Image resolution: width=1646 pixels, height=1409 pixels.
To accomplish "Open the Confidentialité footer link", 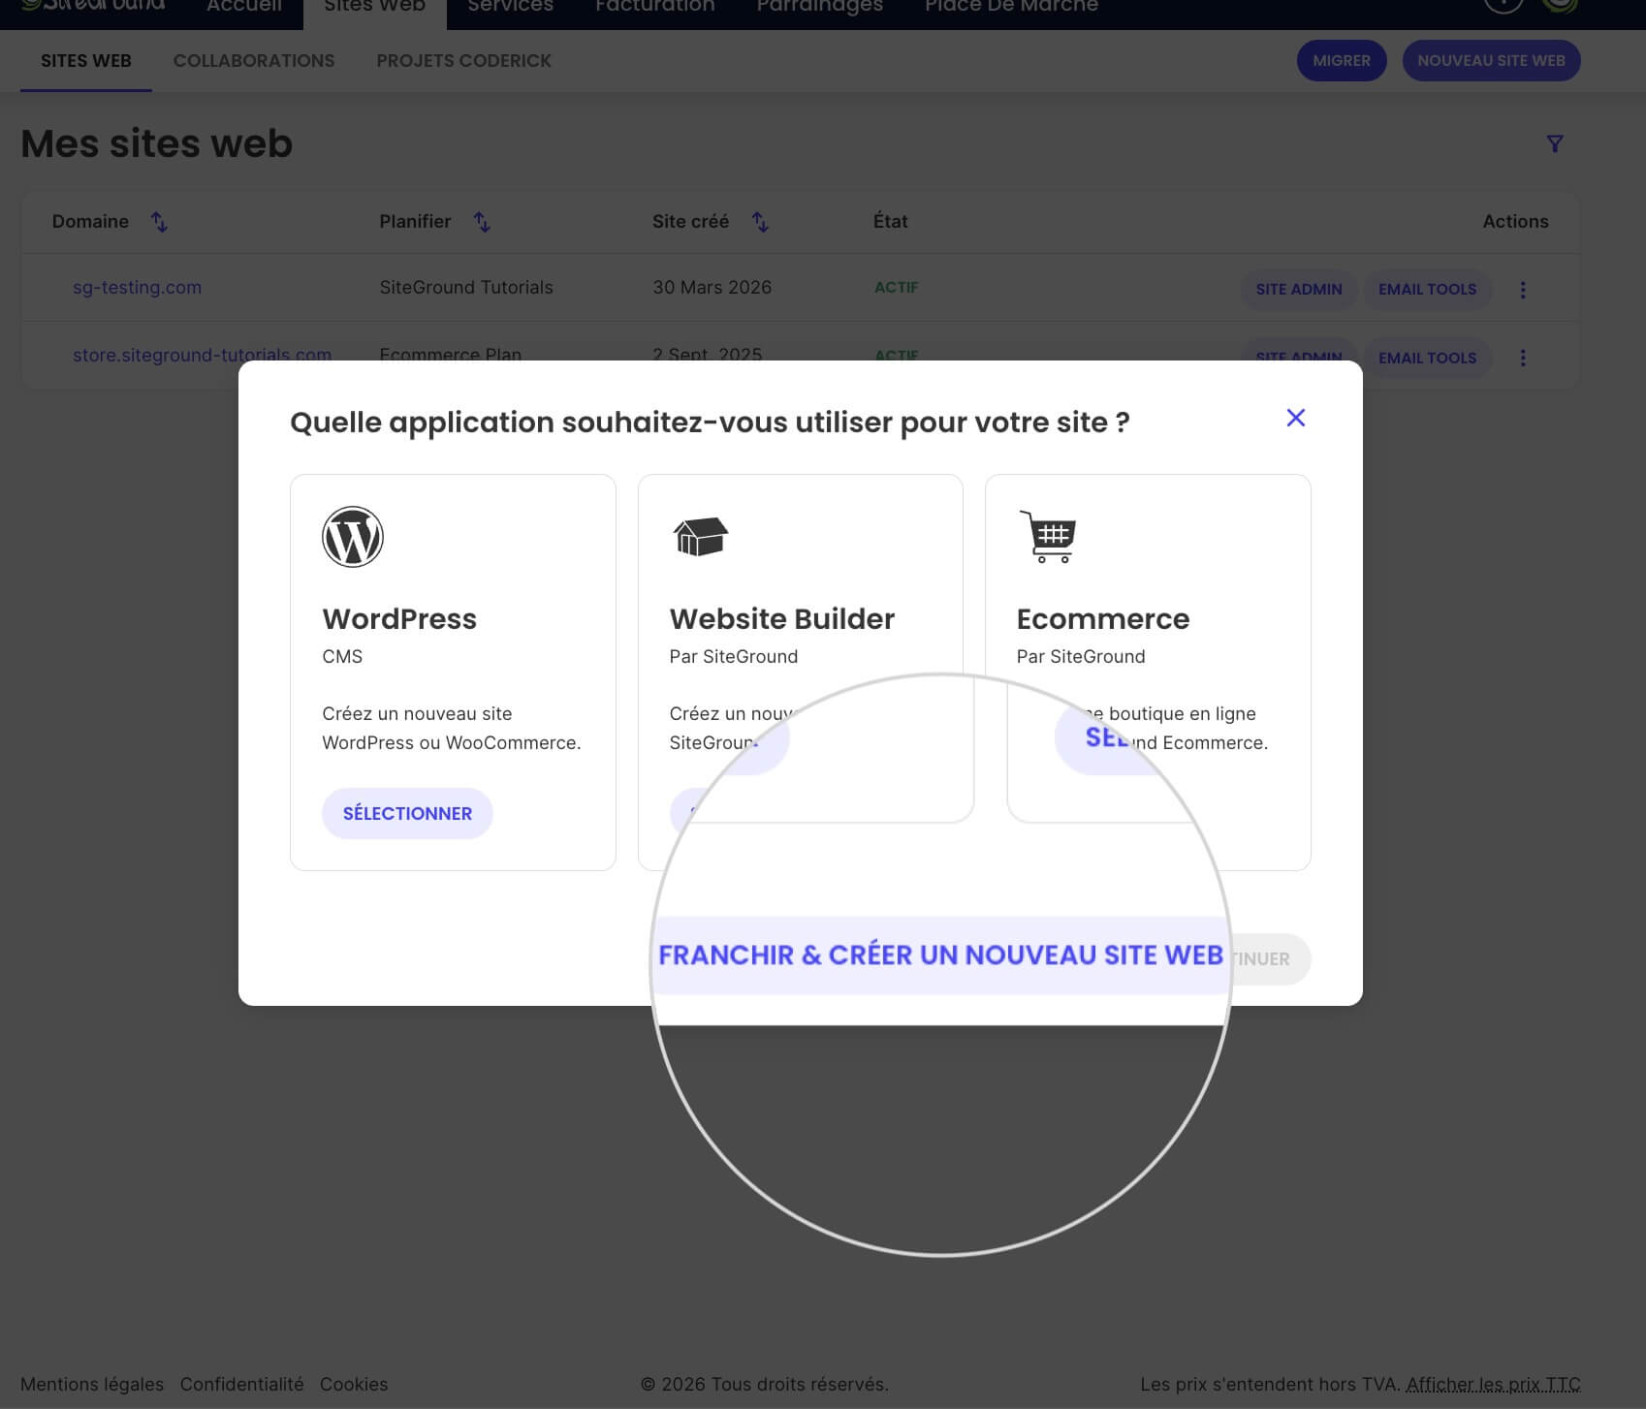I will coord(242,1384).
